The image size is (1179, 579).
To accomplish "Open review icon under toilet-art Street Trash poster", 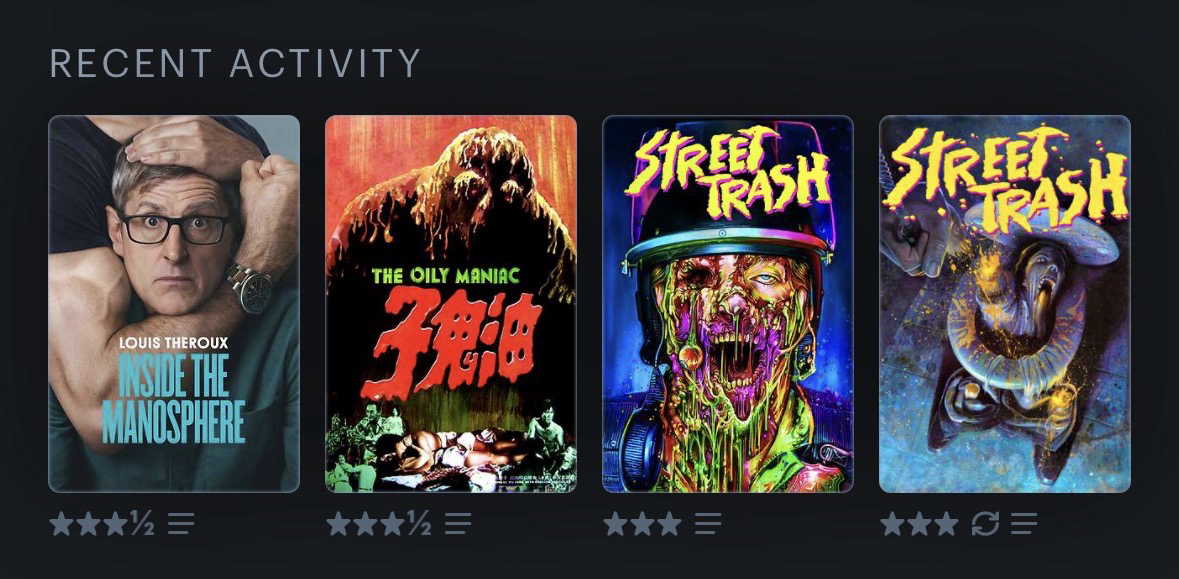I will tap(1024, 523).
